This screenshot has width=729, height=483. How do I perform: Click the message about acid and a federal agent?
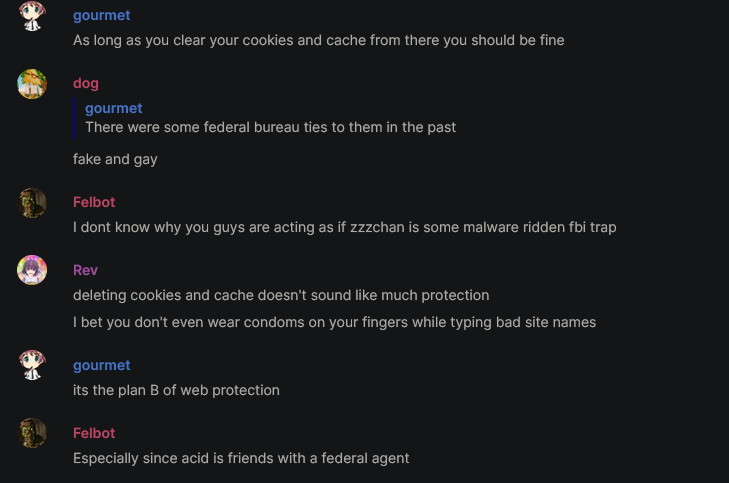[241, 458]
